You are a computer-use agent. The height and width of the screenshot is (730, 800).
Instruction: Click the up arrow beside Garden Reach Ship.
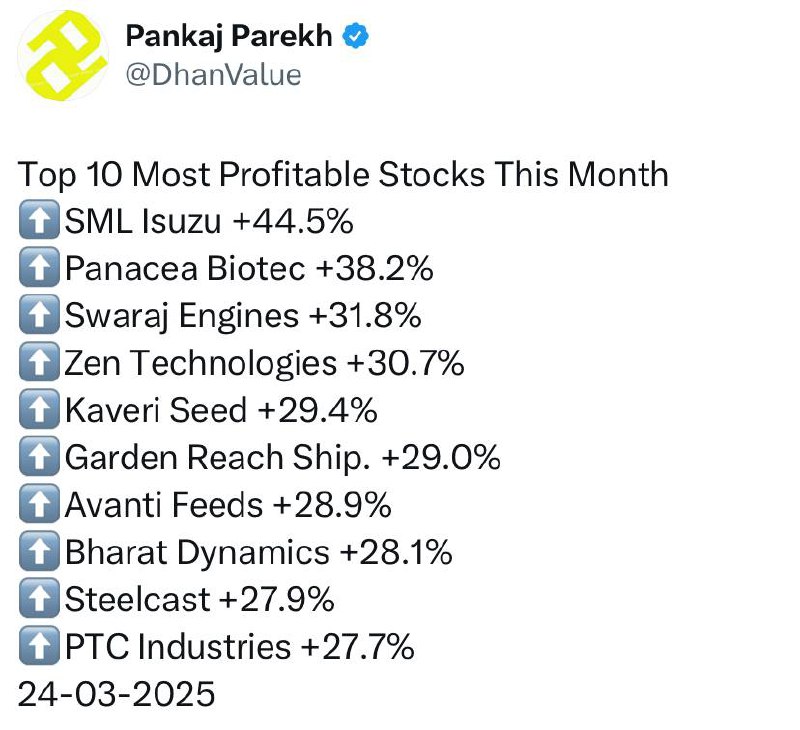[39, 457]
